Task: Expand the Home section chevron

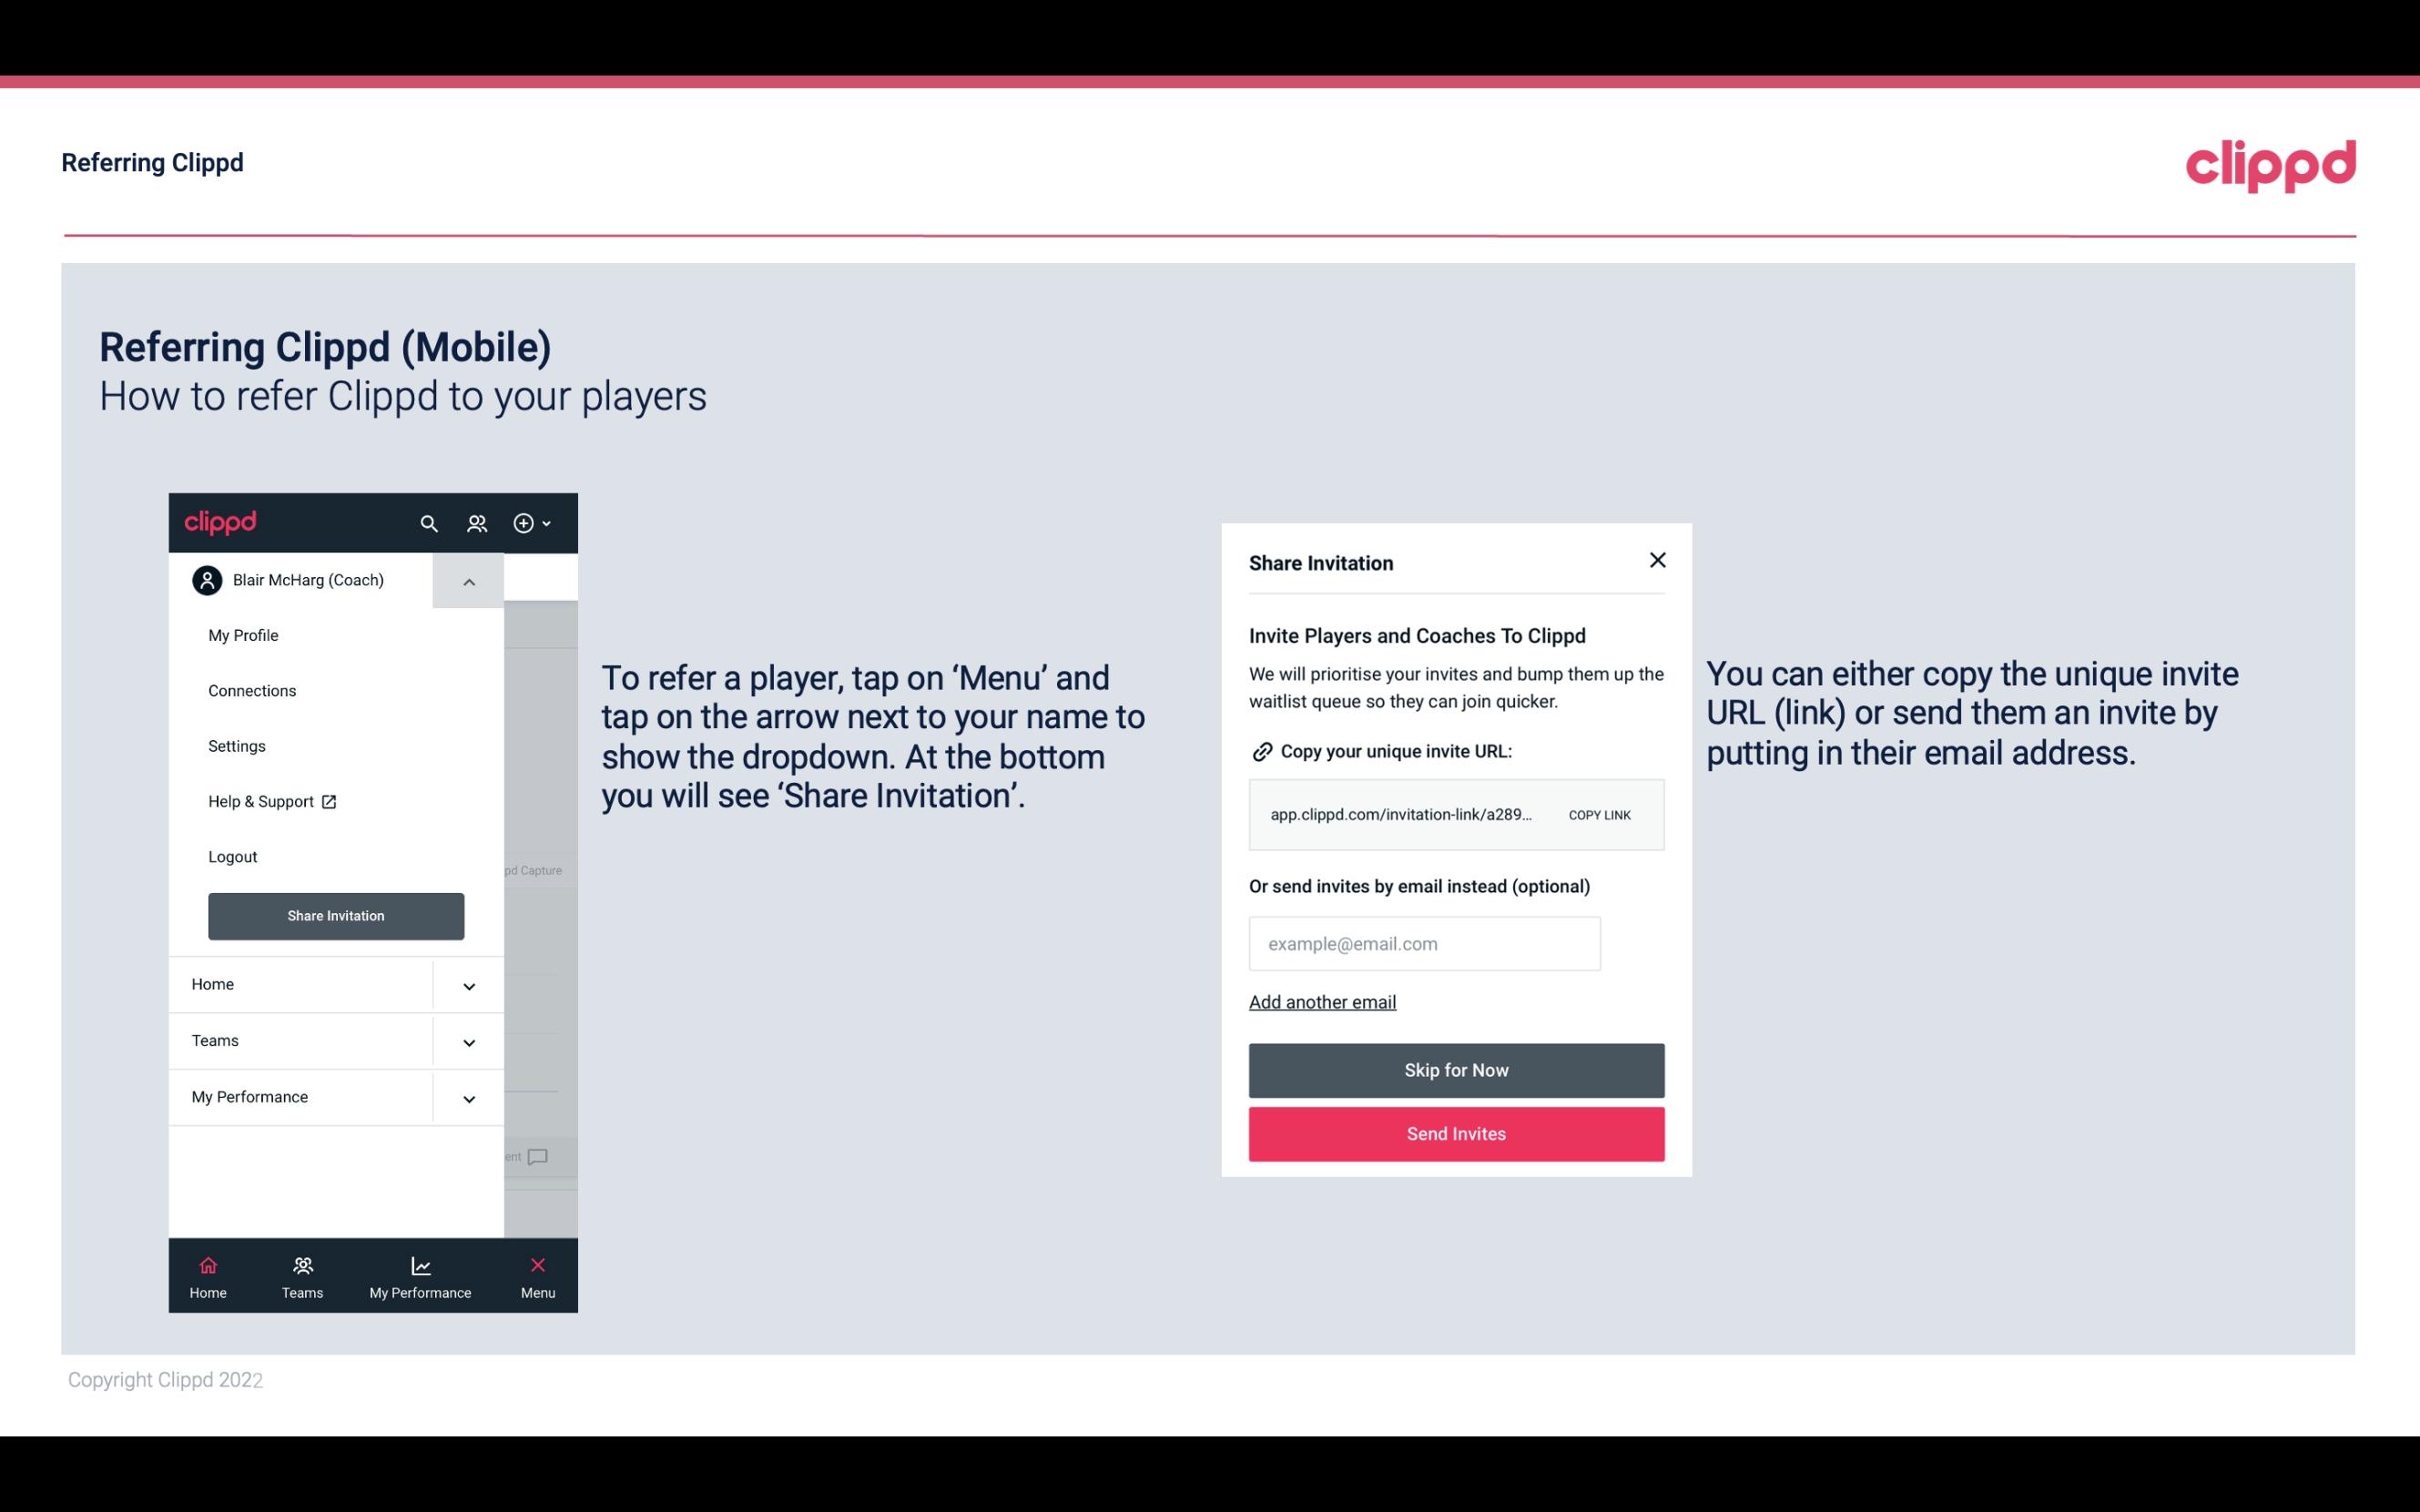Action: [x=469, y=984]
